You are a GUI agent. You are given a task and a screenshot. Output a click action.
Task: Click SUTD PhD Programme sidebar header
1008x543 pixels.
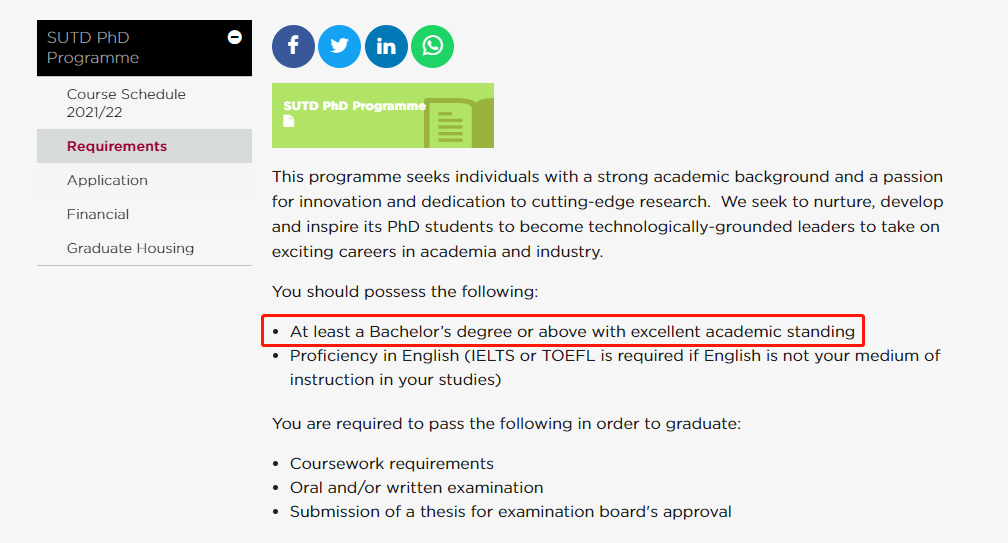(144, 48)
